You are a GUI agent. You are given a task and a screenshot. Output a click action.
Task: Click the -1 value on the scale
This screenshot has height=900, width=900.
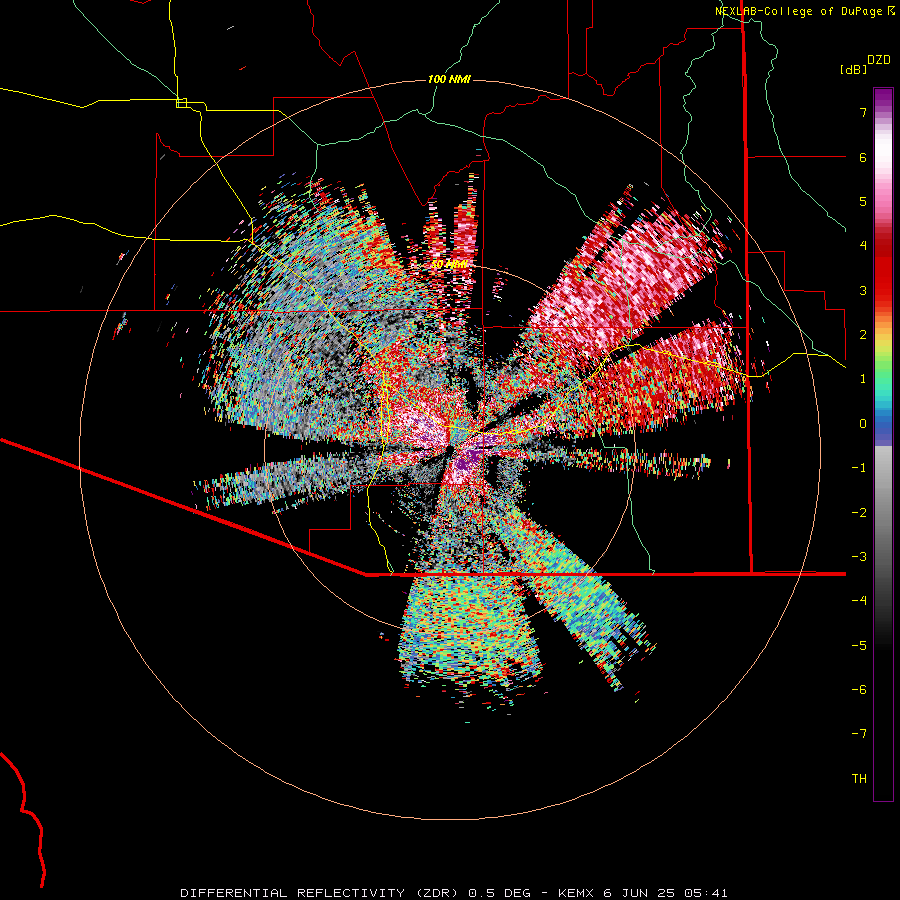[859, 468]
